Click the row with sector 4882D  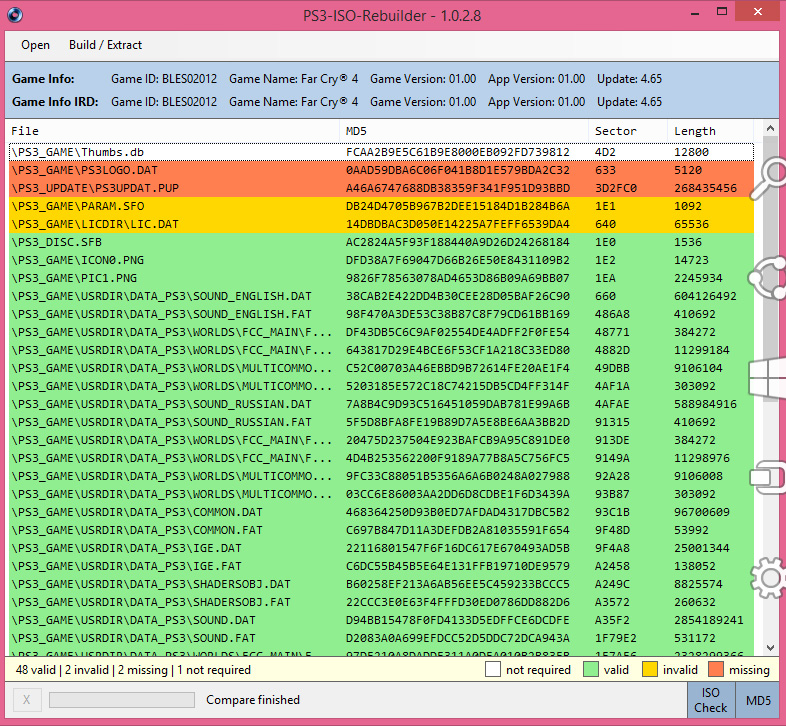(x=381, y=350)
